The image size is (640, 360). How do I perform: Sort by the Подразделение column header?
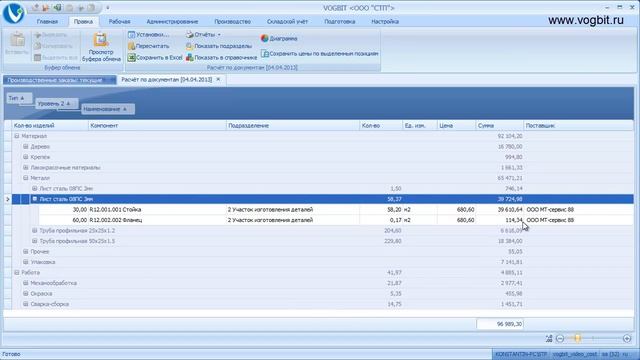tap(293, 126)
